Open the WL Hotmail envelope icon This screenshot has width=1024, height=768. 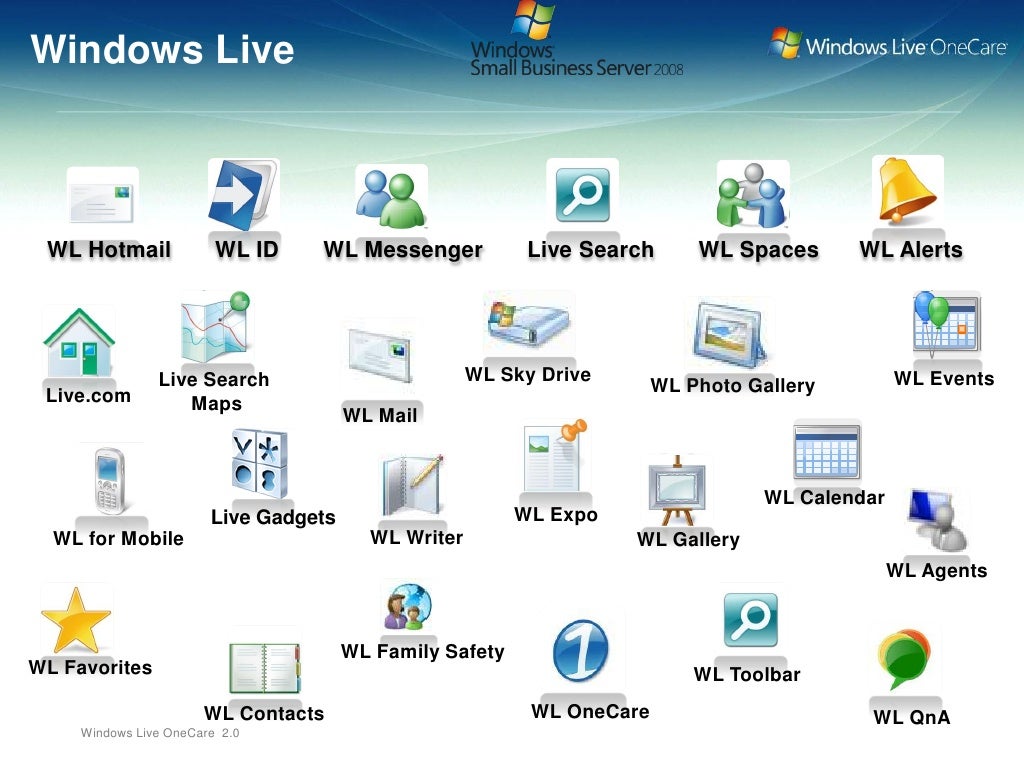(103, 201)
